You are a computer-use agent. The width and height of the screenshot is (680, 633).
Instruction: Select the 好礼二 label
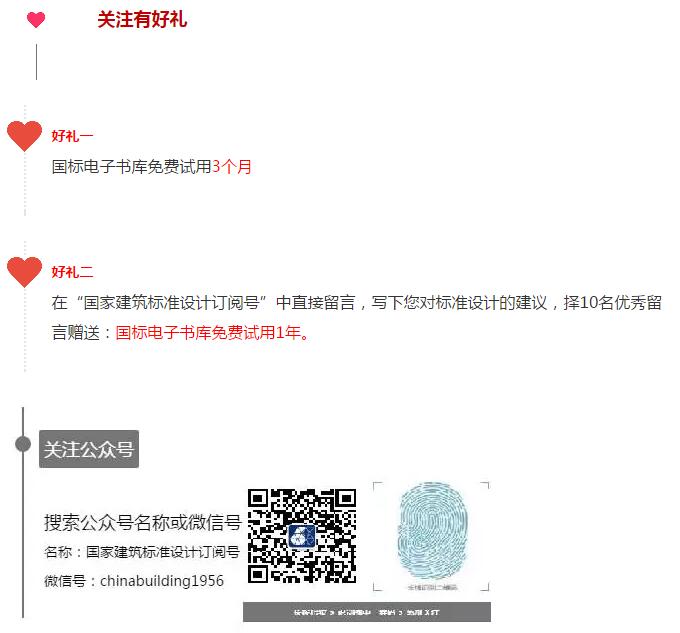72,272
